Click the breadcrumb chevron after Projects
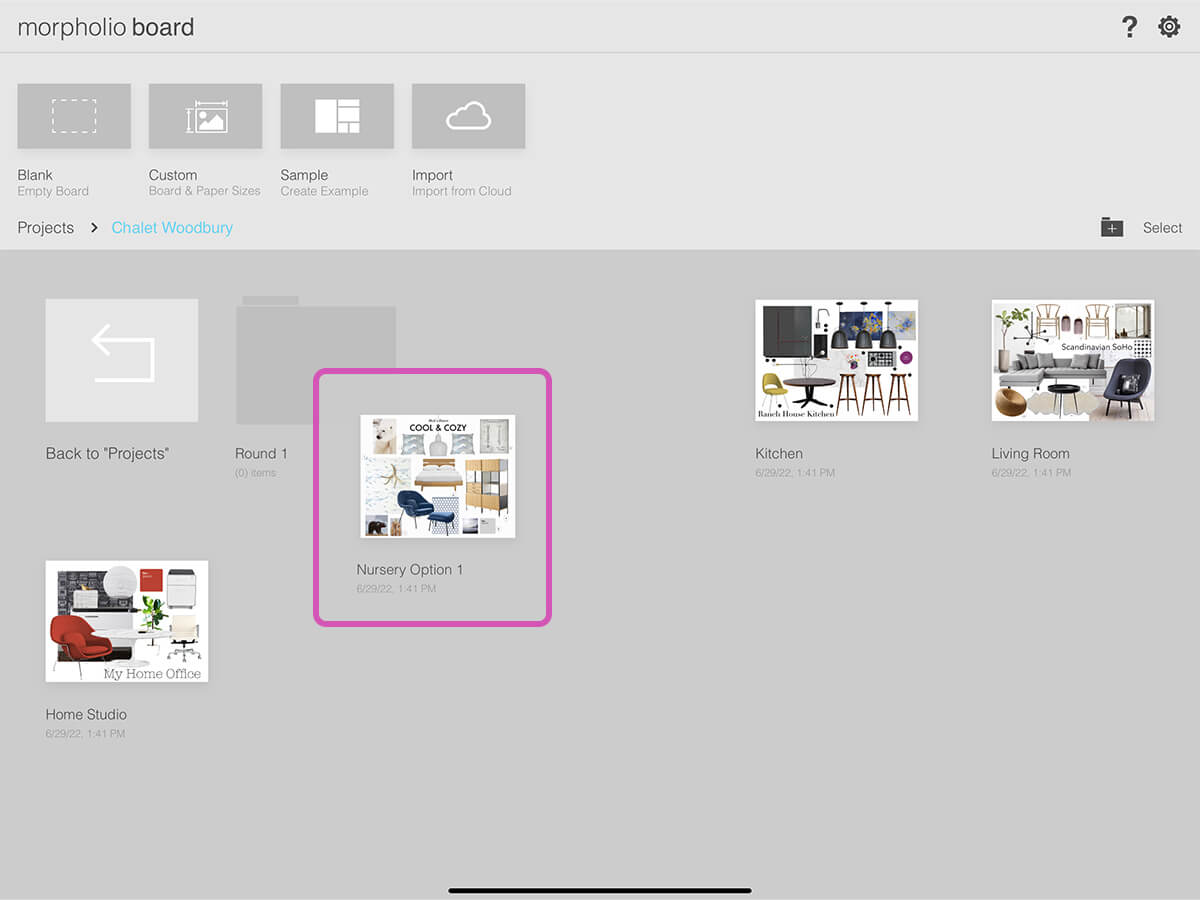 click(x=94, y=228)
